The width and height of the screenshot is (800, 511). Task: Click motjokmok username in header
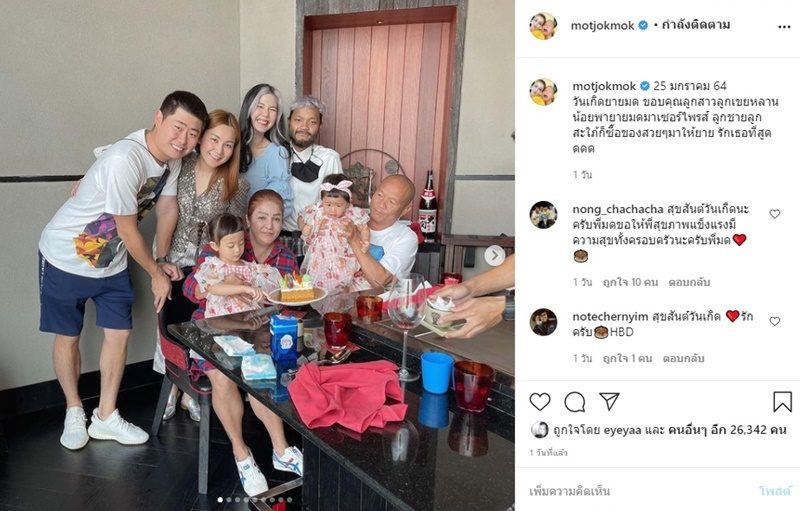(x=602, y=25)
